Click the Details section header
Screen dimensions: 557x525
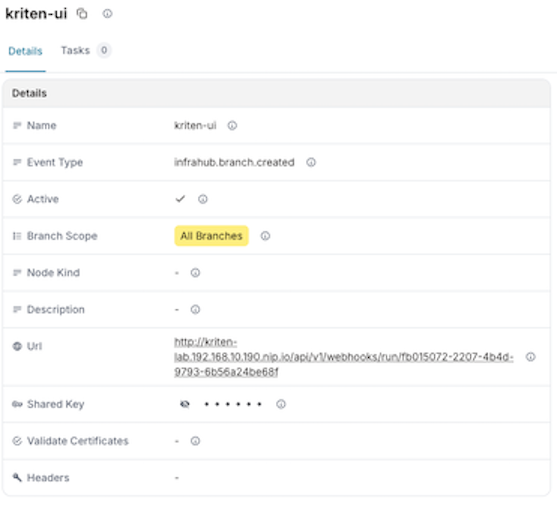[x=276, y=93]
